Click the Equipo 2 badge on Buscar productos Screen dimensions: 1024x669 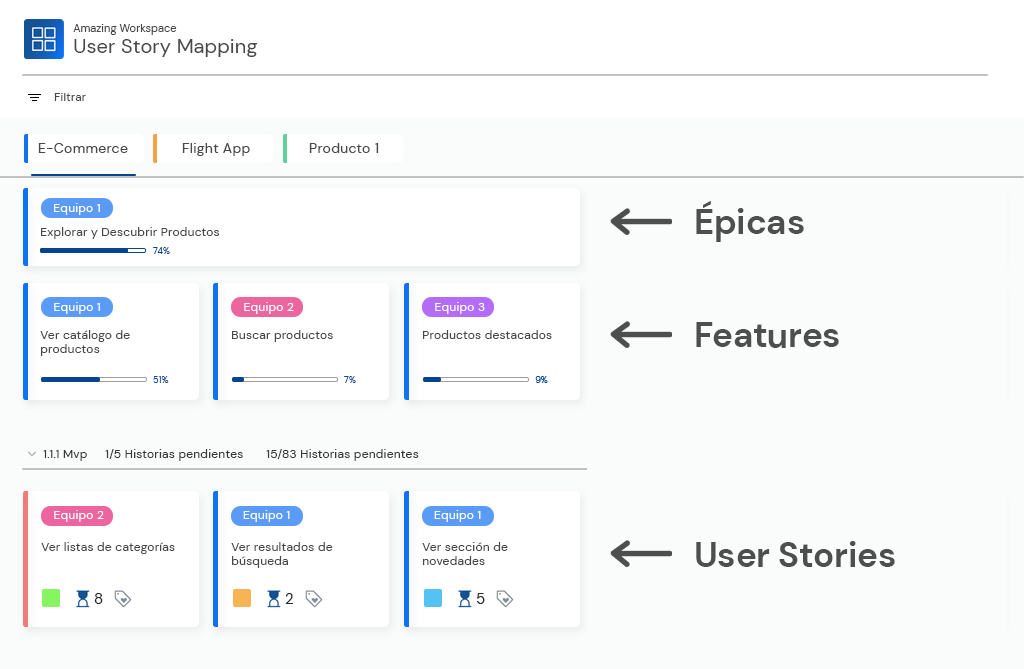coord(267,307)
